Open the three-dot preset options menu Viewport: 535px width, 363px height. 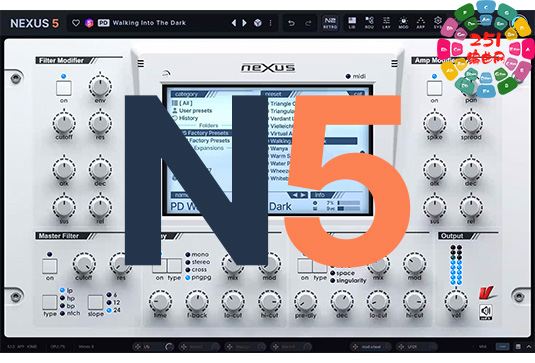tap(271, 23)
